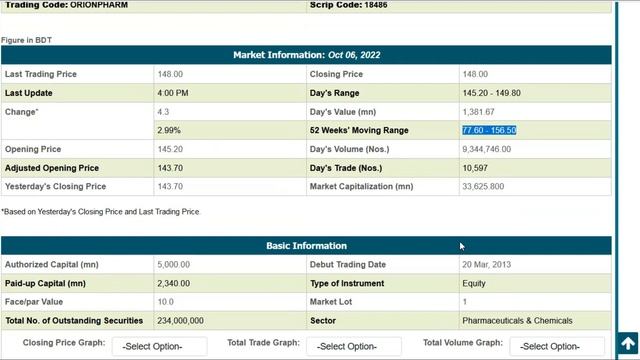
Task: Click the Day's Volume value 9,344,746.00
Action: [x=487, y=149]
